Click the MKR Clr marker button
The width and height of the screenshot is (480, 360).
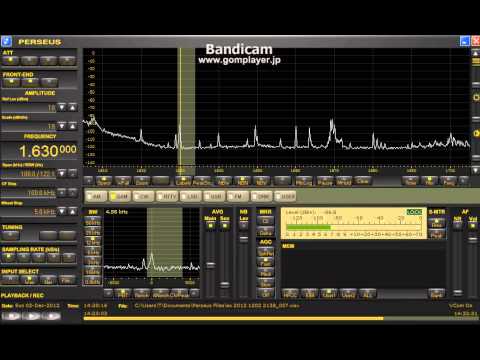pyautogui.click(x=265, y=221)
